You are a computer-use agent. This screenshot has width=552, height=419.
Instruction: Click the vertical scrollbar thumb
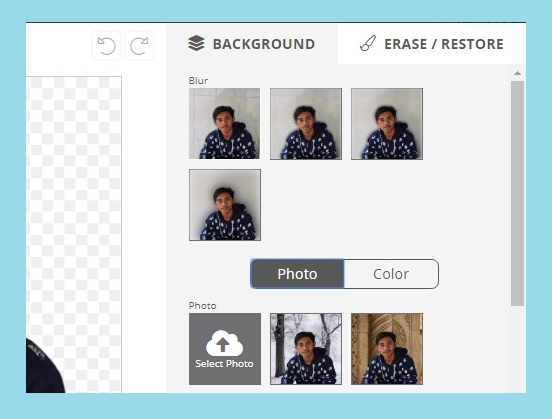click(518, 193)
